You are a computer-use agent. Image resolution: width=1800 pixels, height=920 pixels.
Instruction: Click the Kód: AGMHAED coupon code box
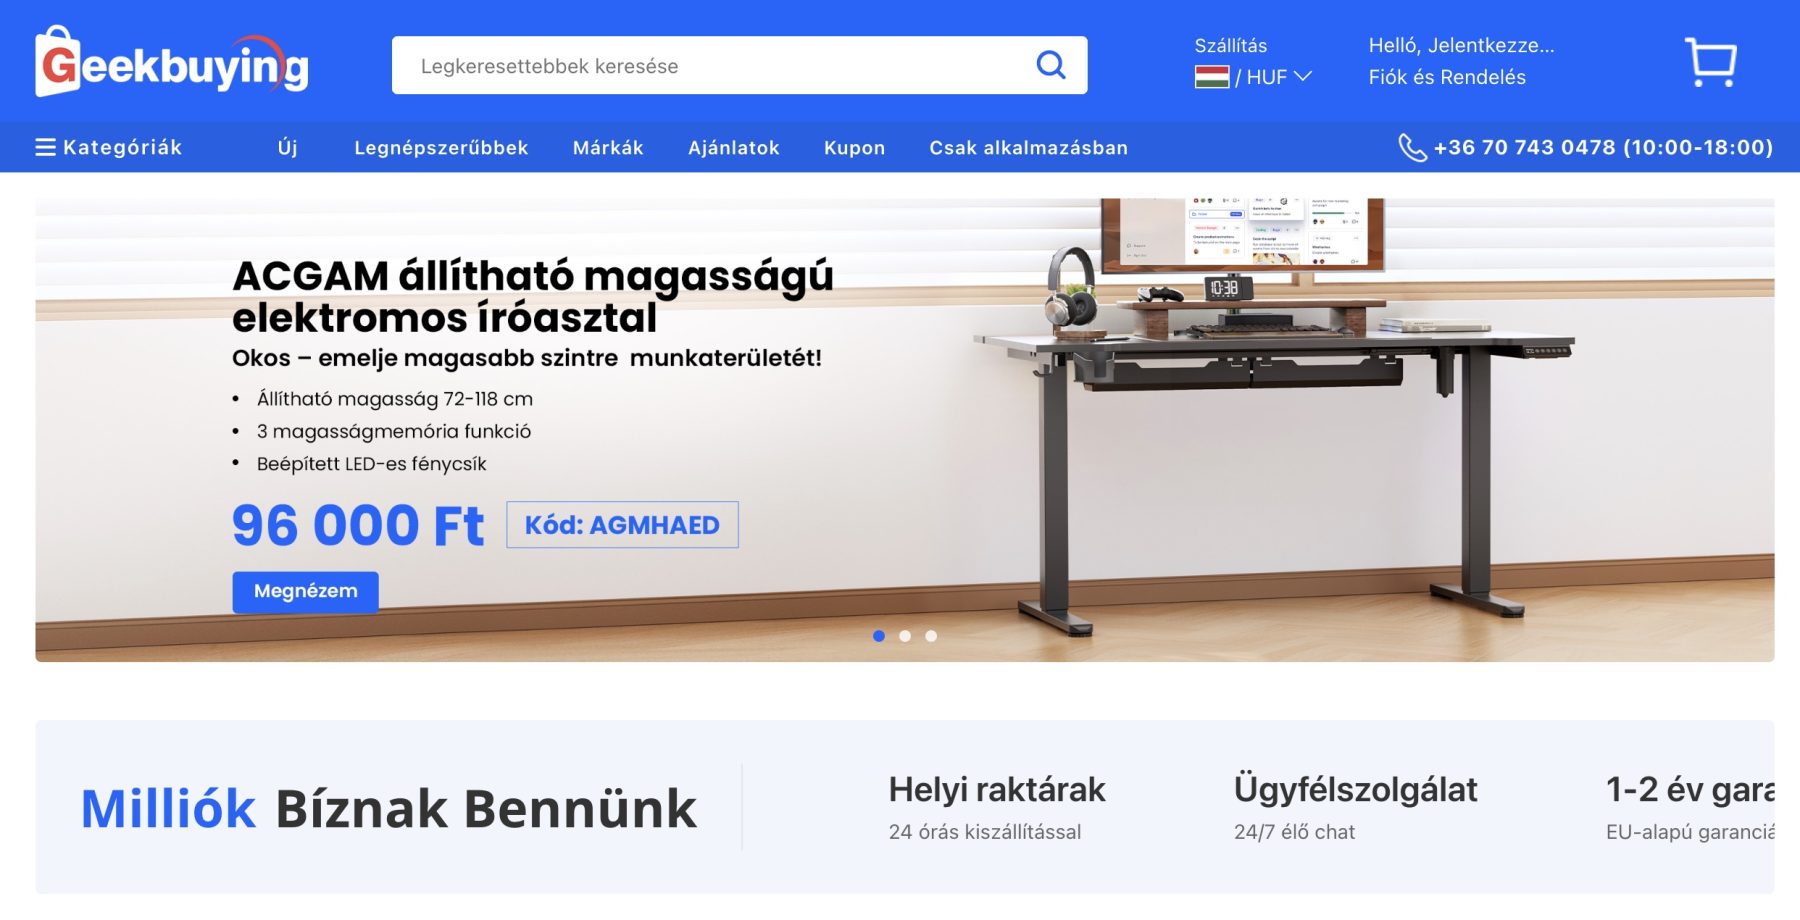(x=622, y=525)
